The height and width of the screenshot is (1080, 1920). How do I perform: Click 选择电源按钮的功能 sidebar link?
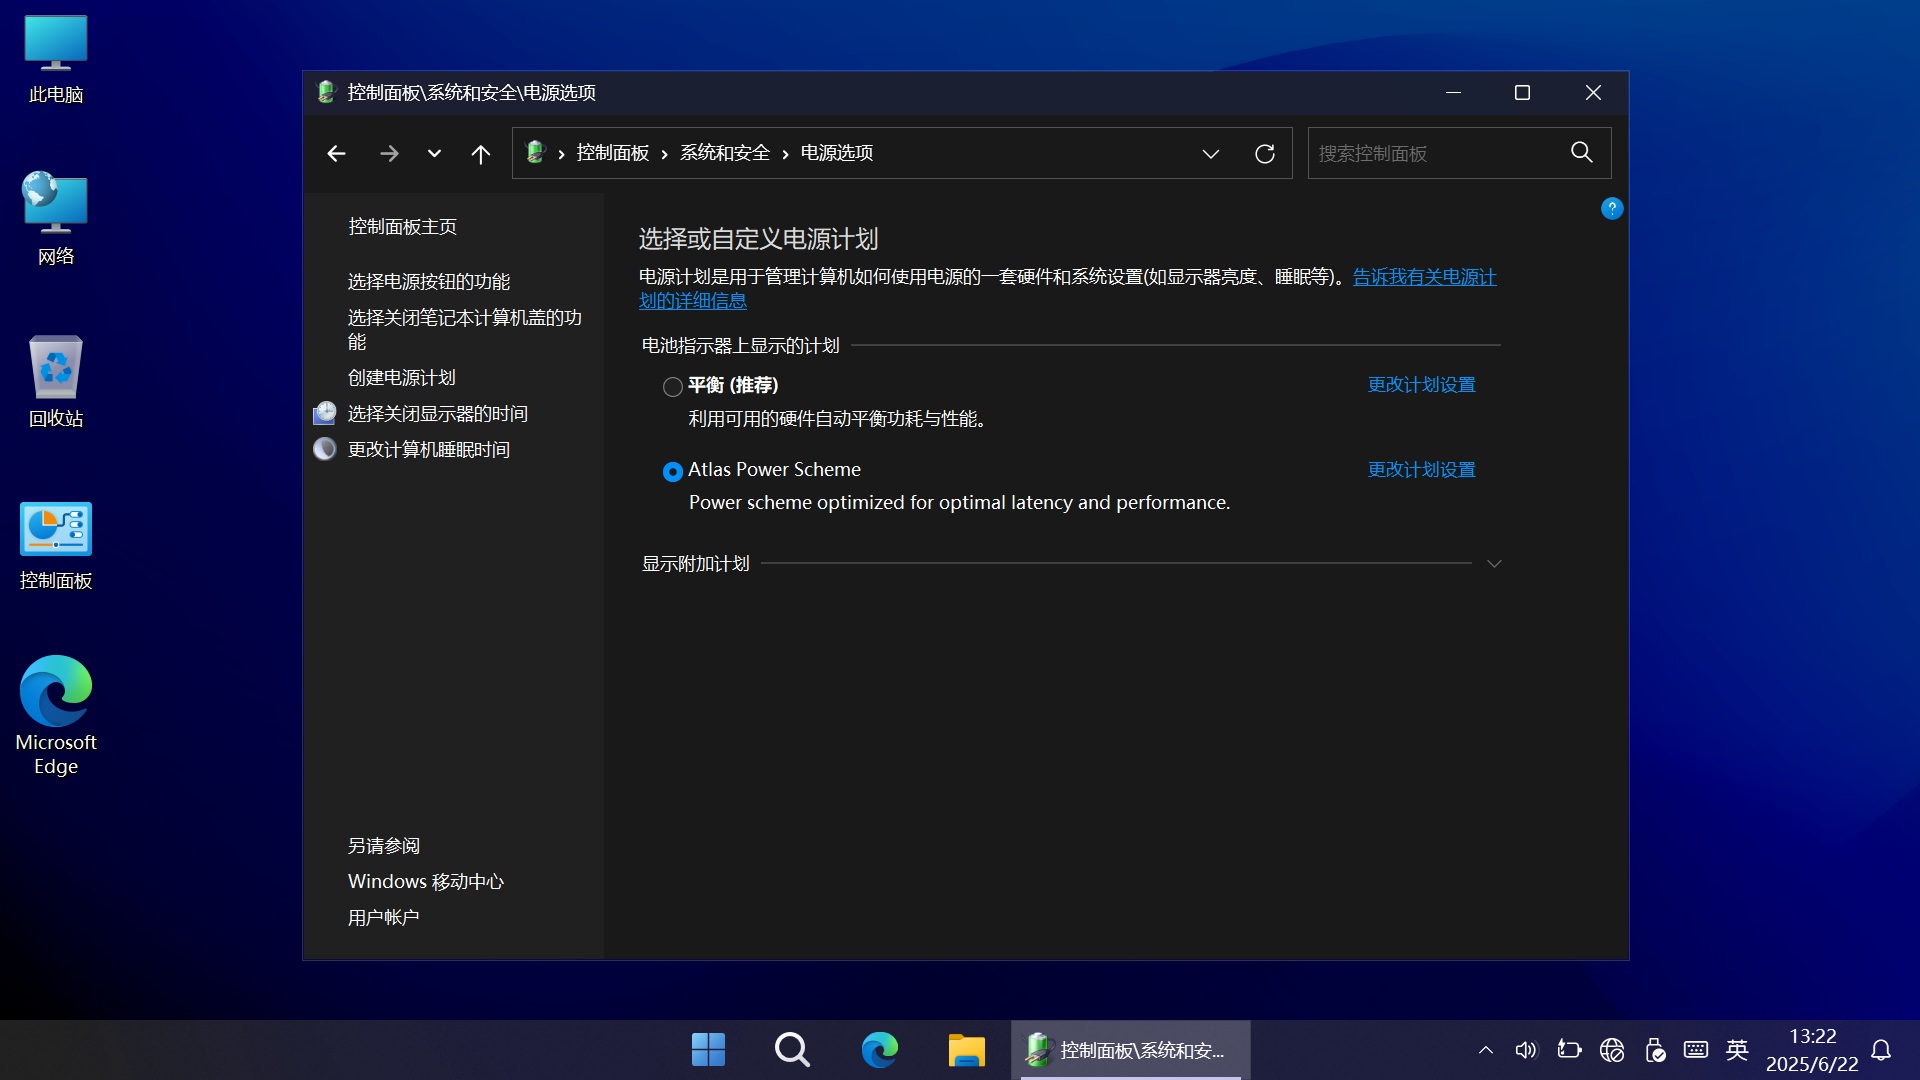point(428,282)
